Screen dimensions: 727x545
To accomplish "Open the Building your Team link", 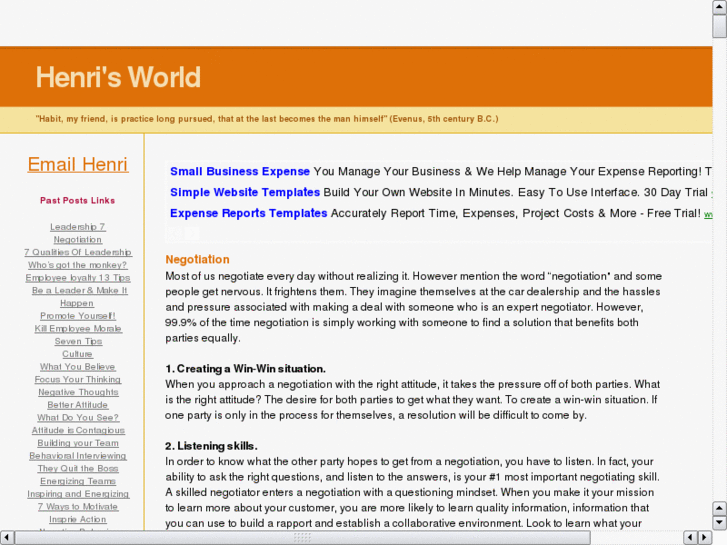I will click(78, 443).
